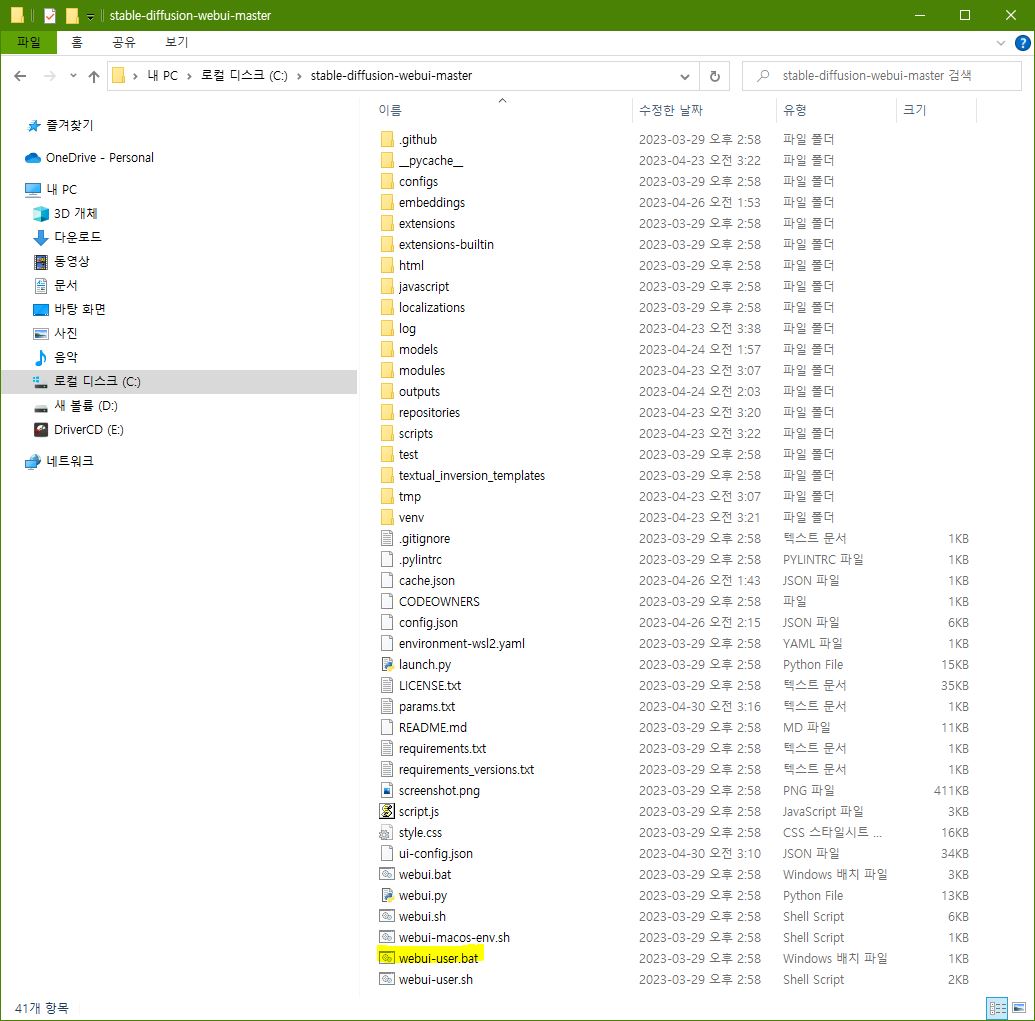Open the recent locations dropdown arrow
Image resolution: width=1035 pixels, height=1021 pixels.
pyautogui.click(x=73, y=75)
